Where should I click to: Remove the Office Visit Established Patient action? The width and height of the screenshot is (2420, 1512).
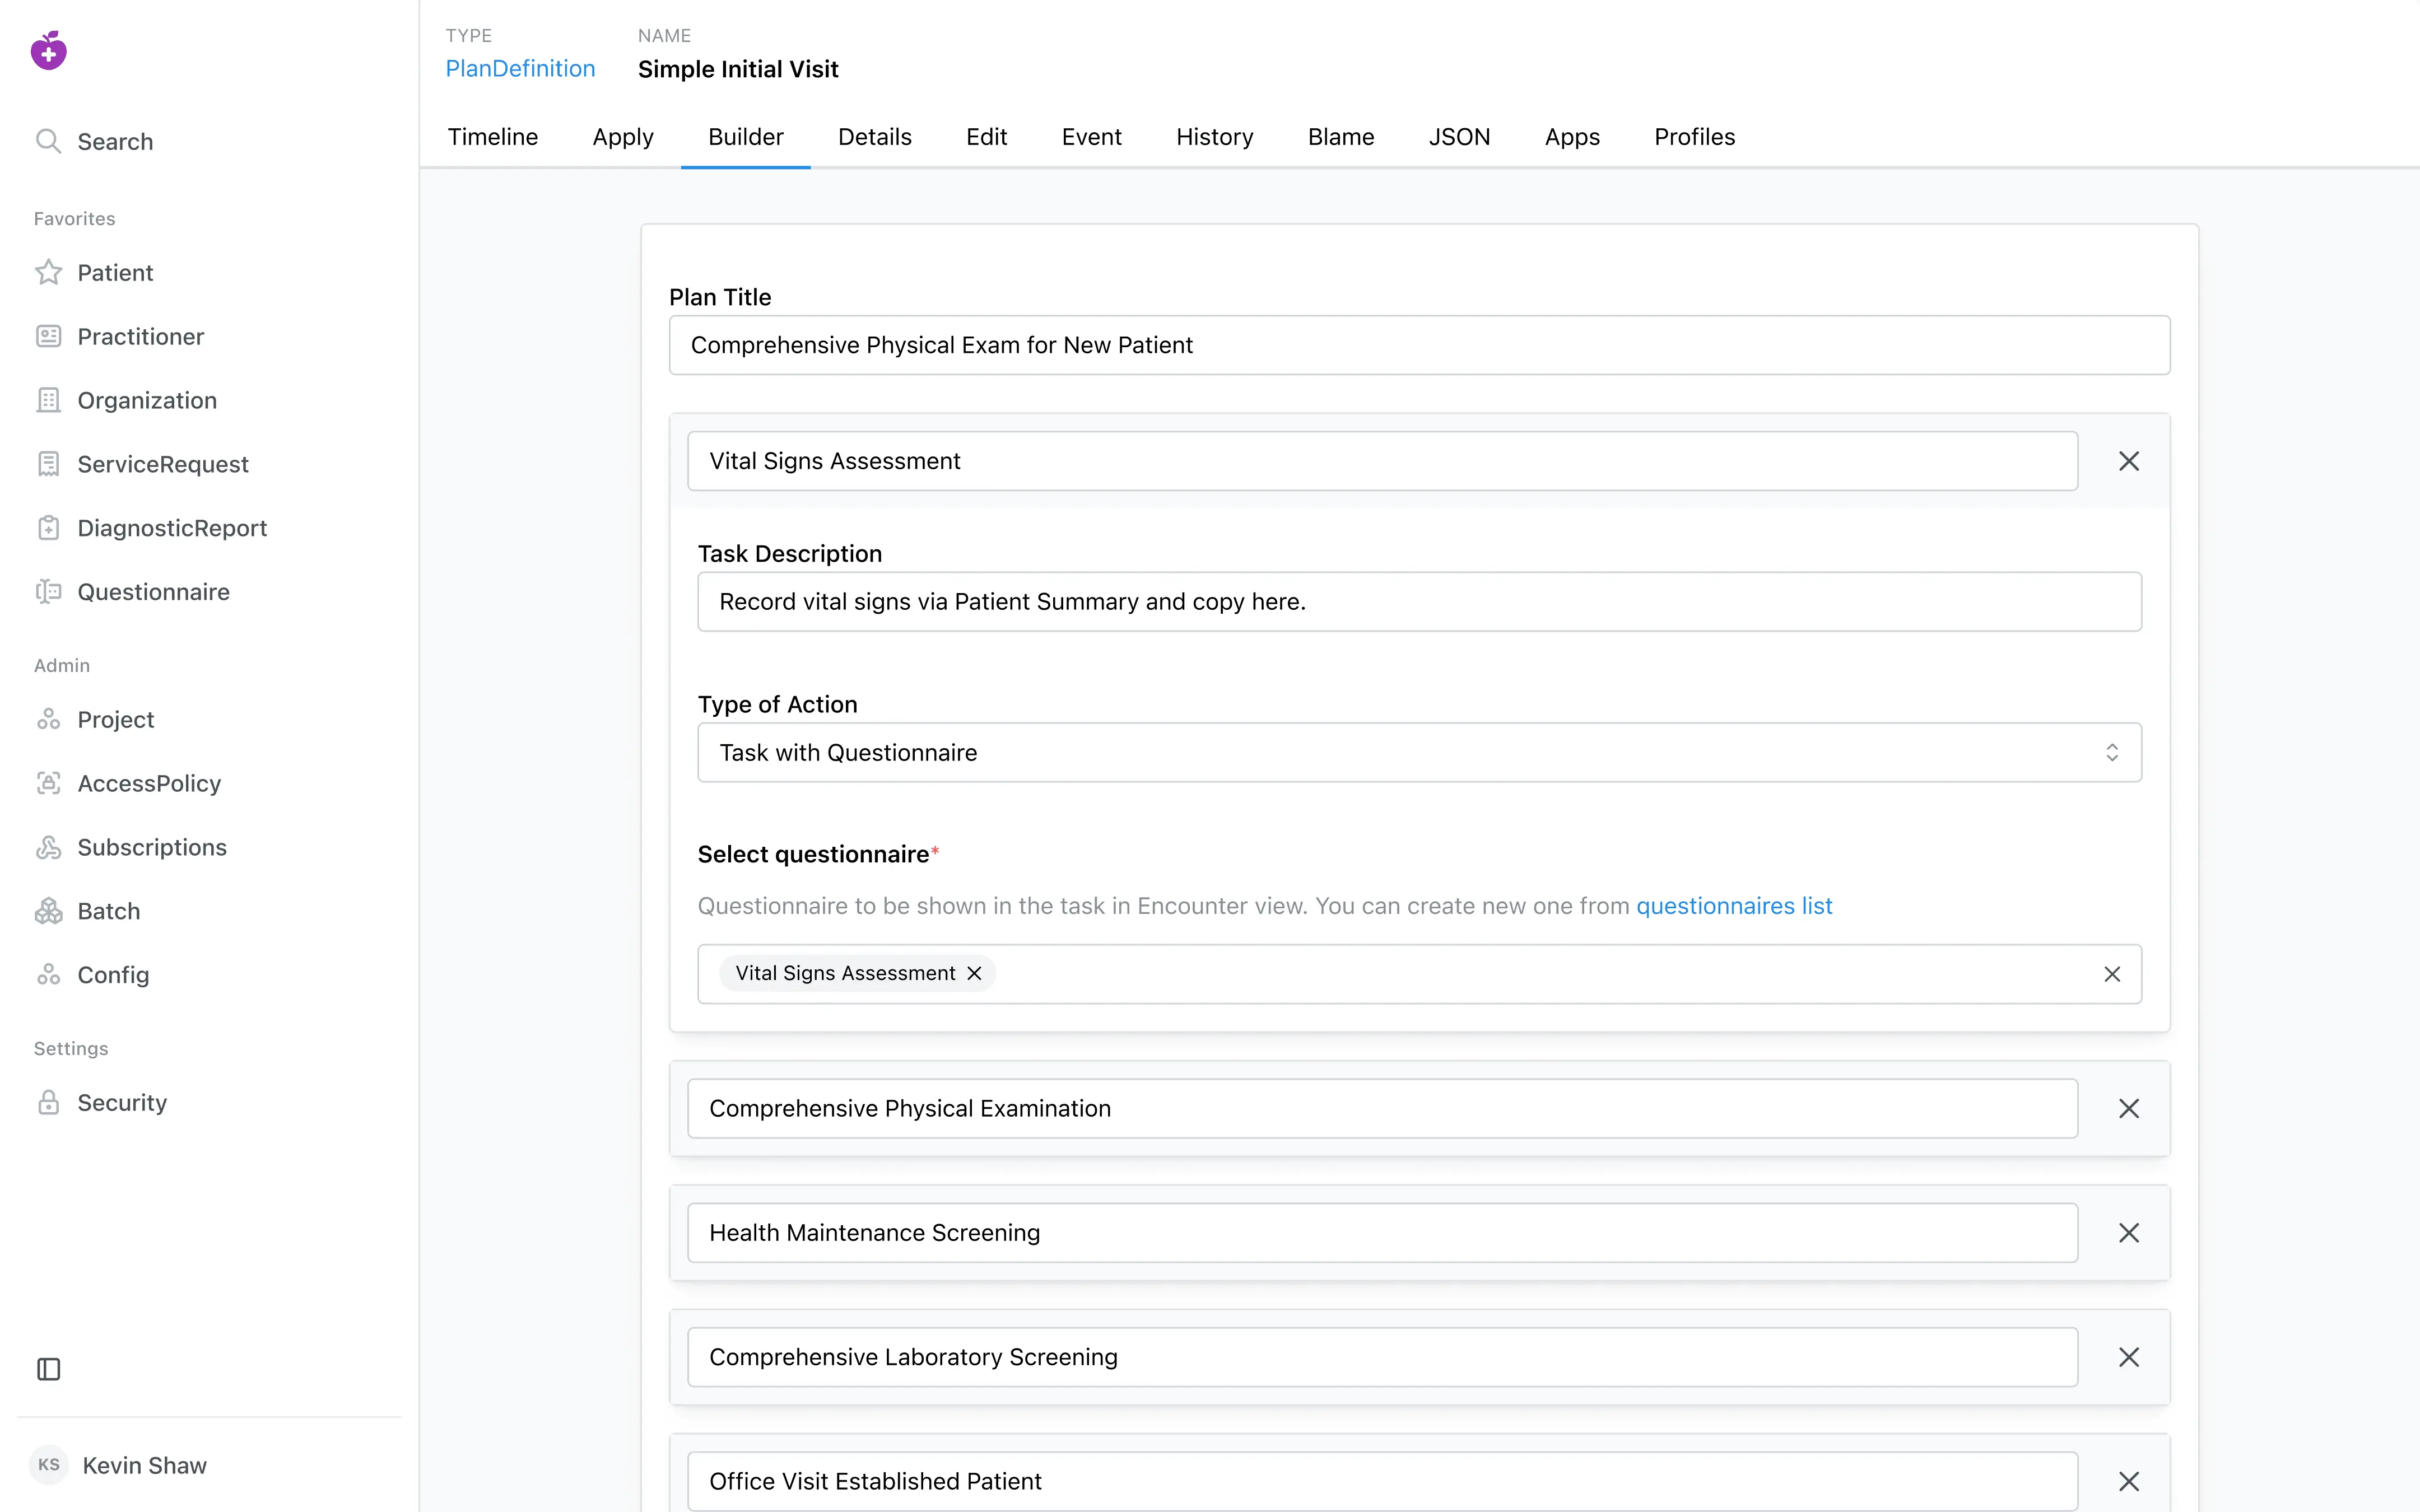[x=2129, y=1481]
